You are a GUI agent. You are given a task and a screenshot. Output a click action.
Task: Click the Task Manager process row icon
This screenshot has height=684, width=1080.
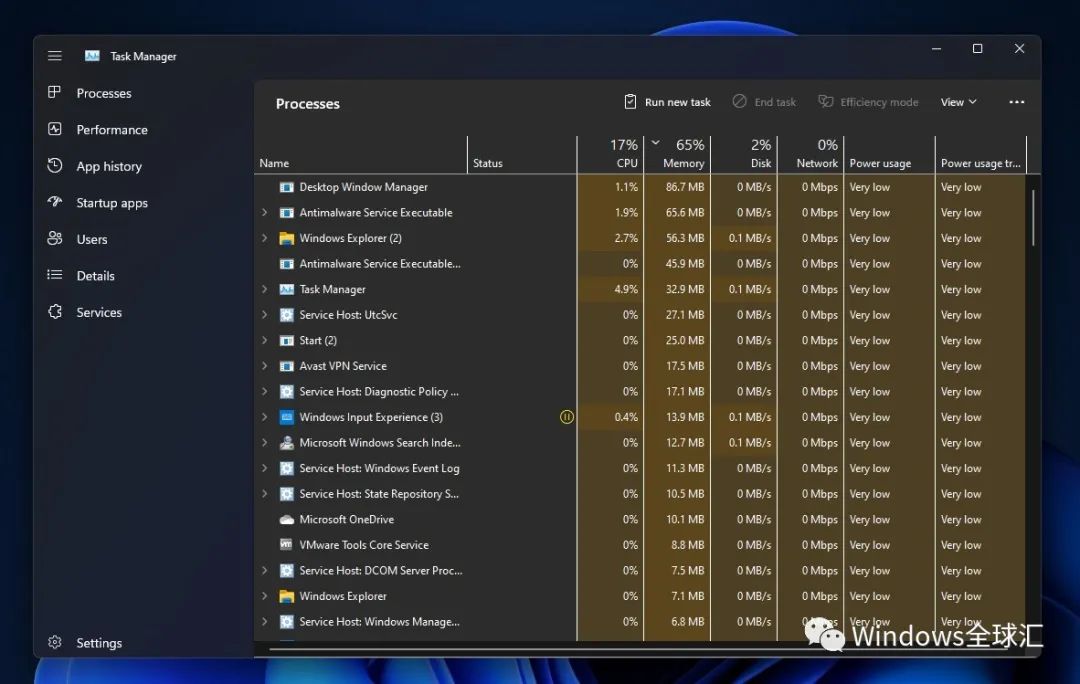tap(287, 289)
